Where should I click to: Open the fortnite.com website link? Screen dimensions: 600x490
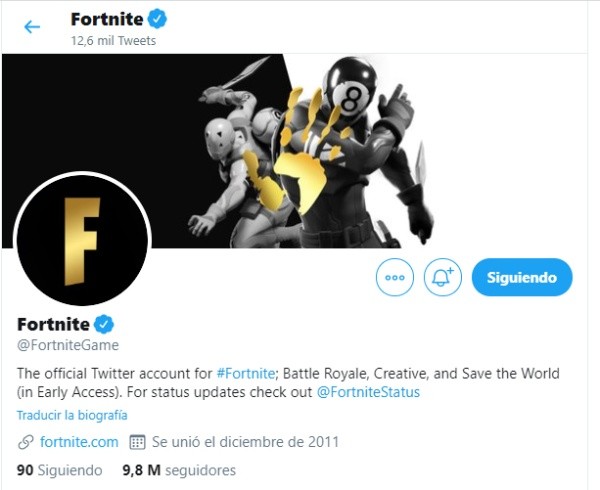[x=80, y=441]
